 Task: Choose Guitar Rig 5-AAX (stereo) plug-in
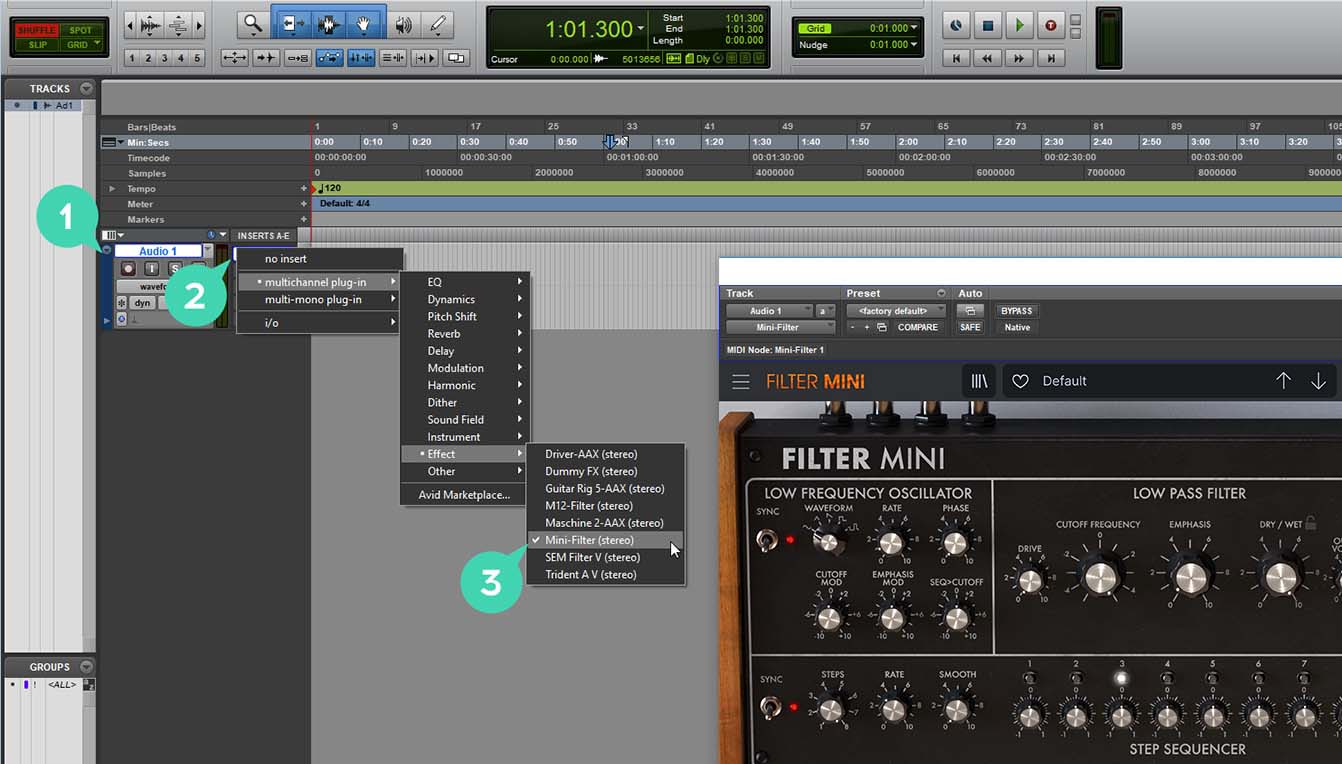pyautogui.click(x=606, y=489)
